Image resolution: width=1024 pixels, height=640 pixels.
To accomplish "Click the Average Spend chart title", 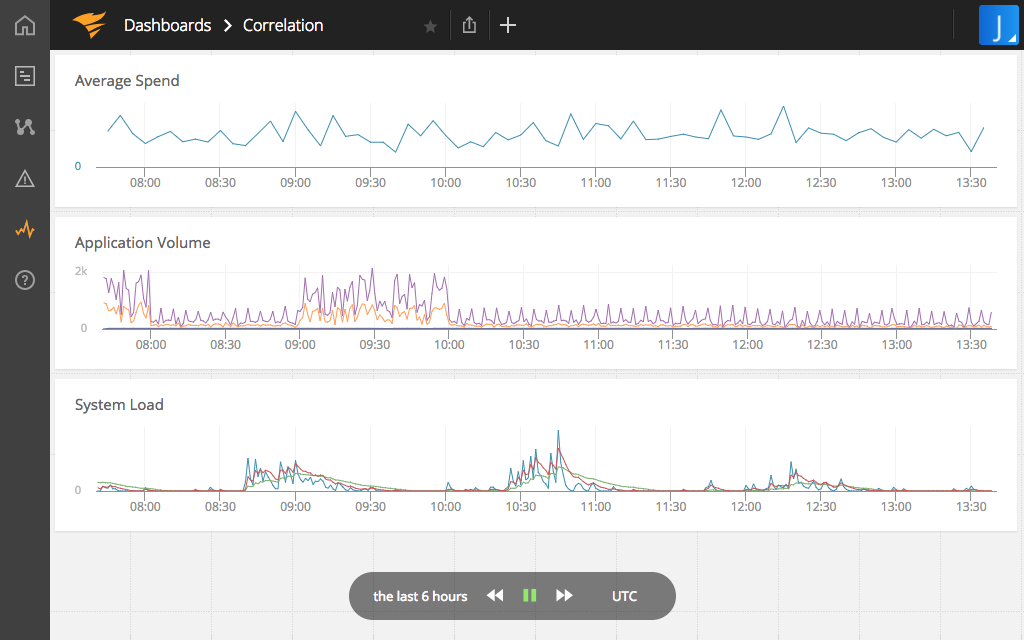I will (x=127, y=80).
